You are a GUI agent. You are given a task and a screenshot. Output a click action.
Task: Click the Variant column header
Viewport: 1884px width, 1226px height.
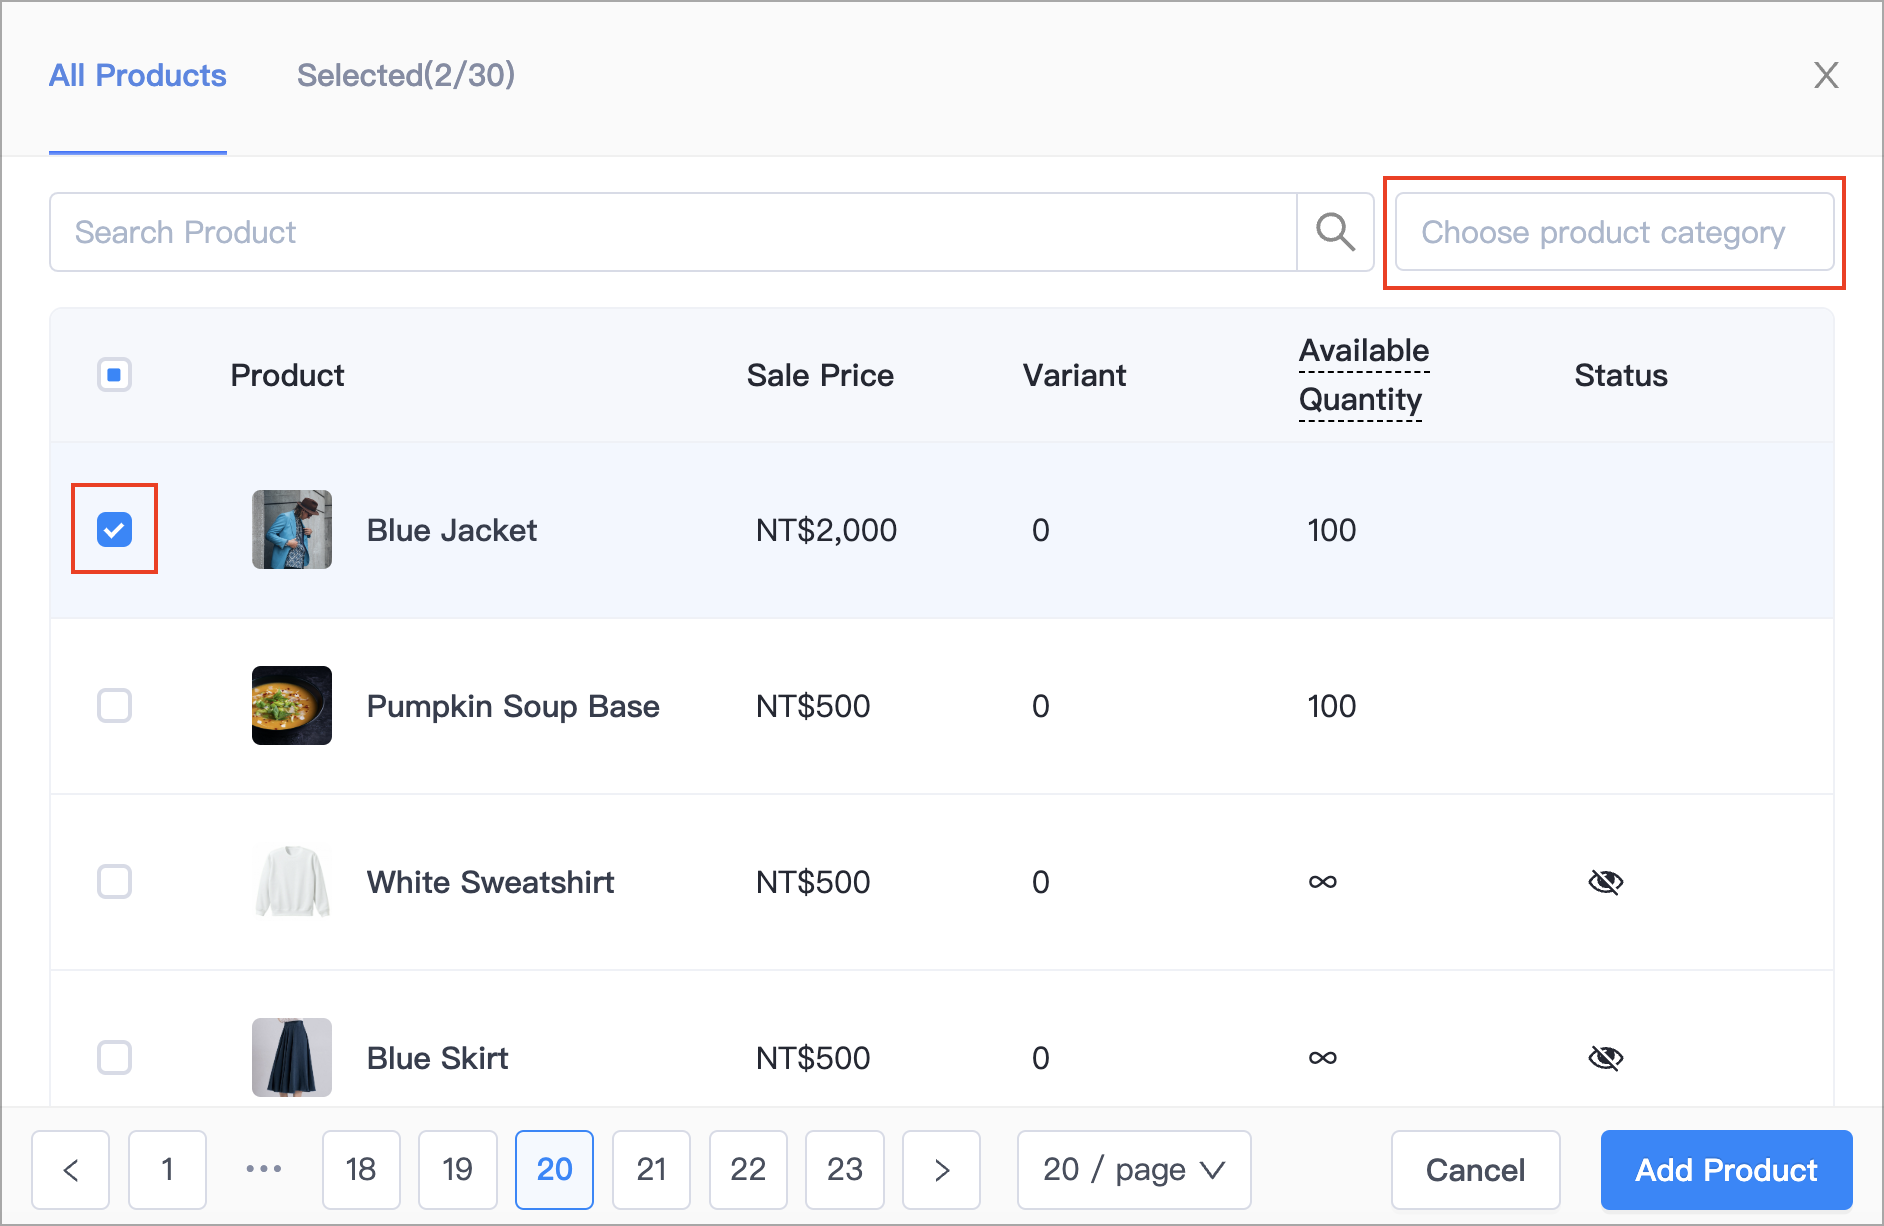coord(1074,375)
